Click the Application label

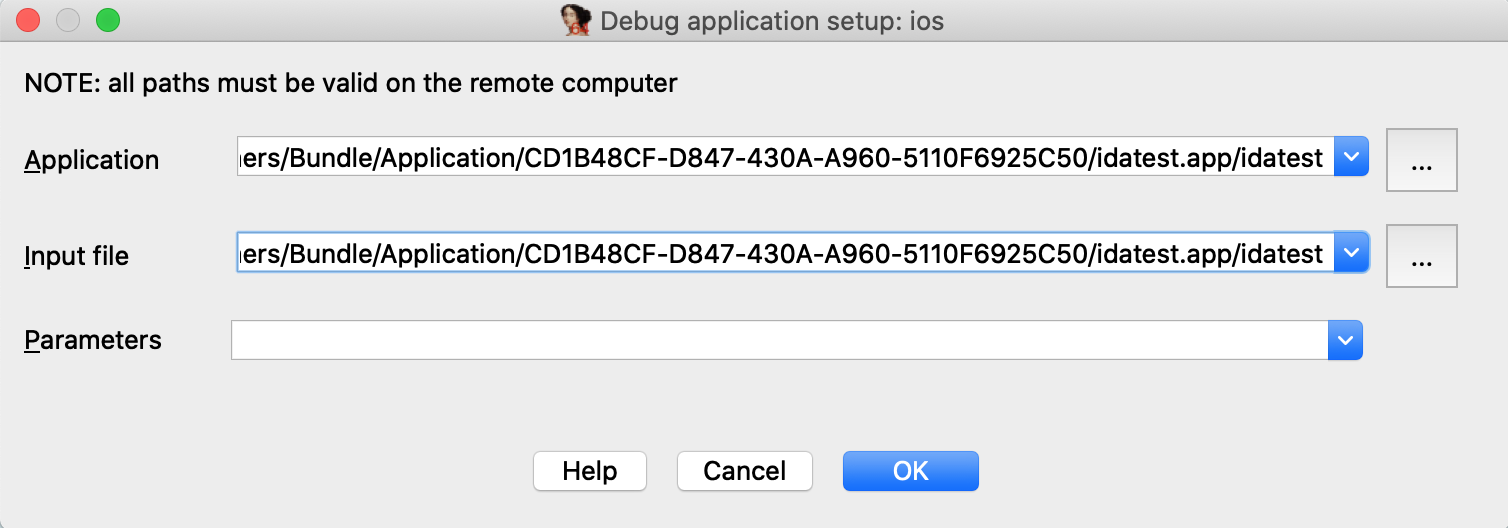coord(92,160)
